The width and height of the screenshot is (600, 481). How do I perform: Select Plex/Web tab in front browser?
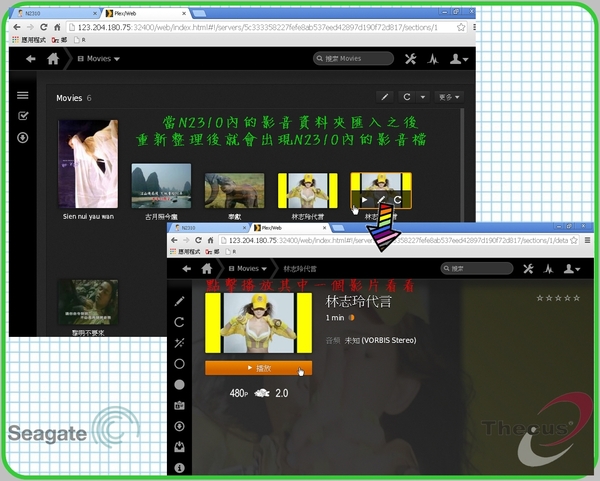click(290, 228)
